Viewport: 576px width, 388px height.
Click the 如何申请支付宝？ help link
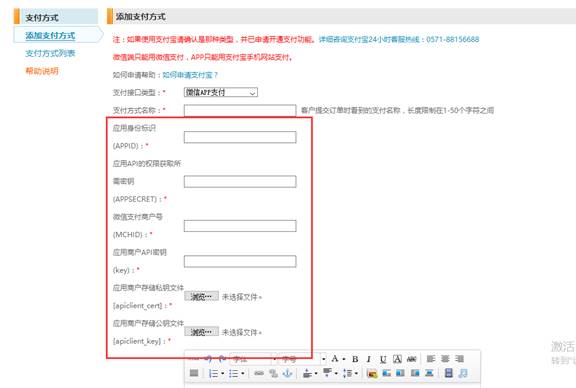(190, 75)
